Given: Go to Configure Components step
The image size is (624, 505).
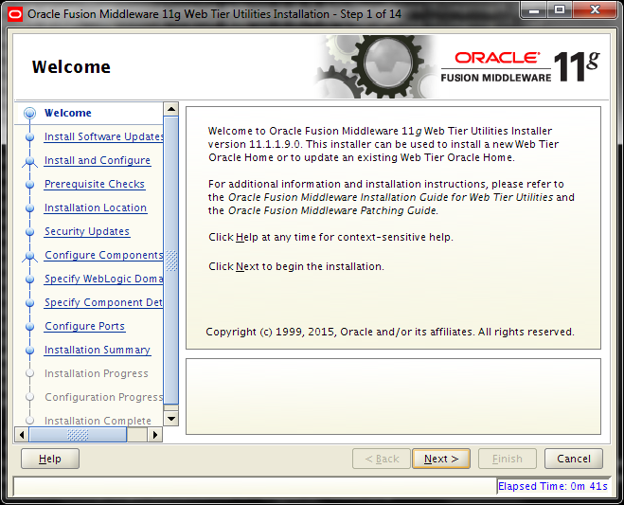Looking at the screenshot, I should pyautogui.click(x=103, y=255).
